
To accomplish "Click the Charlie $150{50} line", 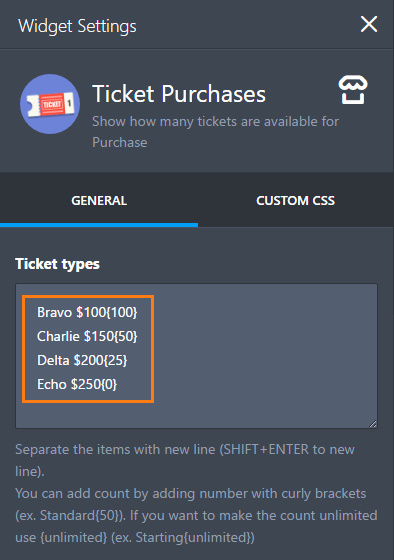I will pyautogui.click(x=87, y=336).
